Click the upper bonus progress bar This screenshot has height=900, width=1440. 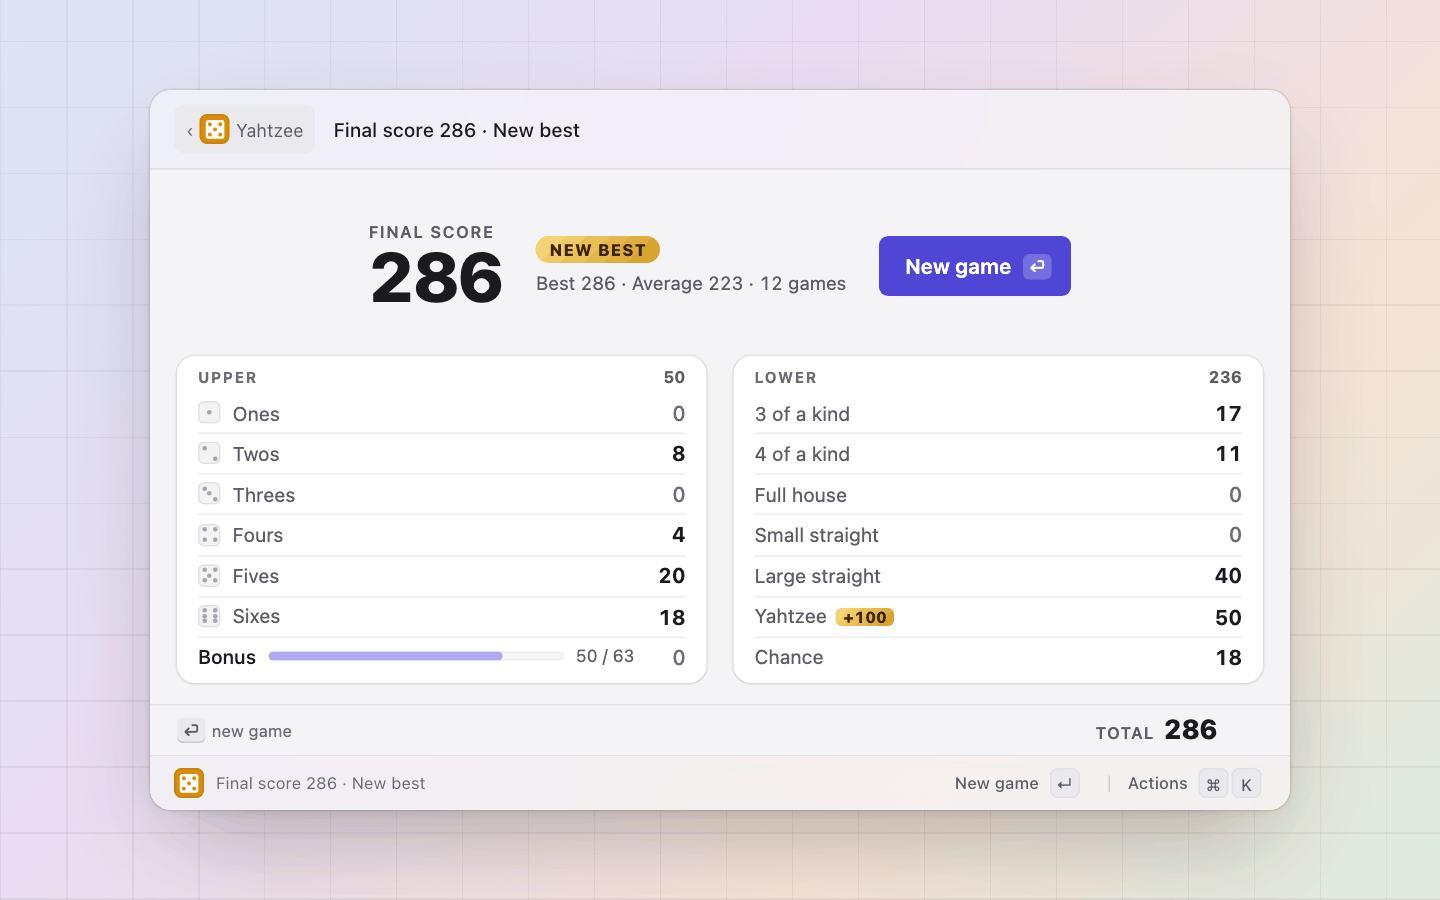416,656
